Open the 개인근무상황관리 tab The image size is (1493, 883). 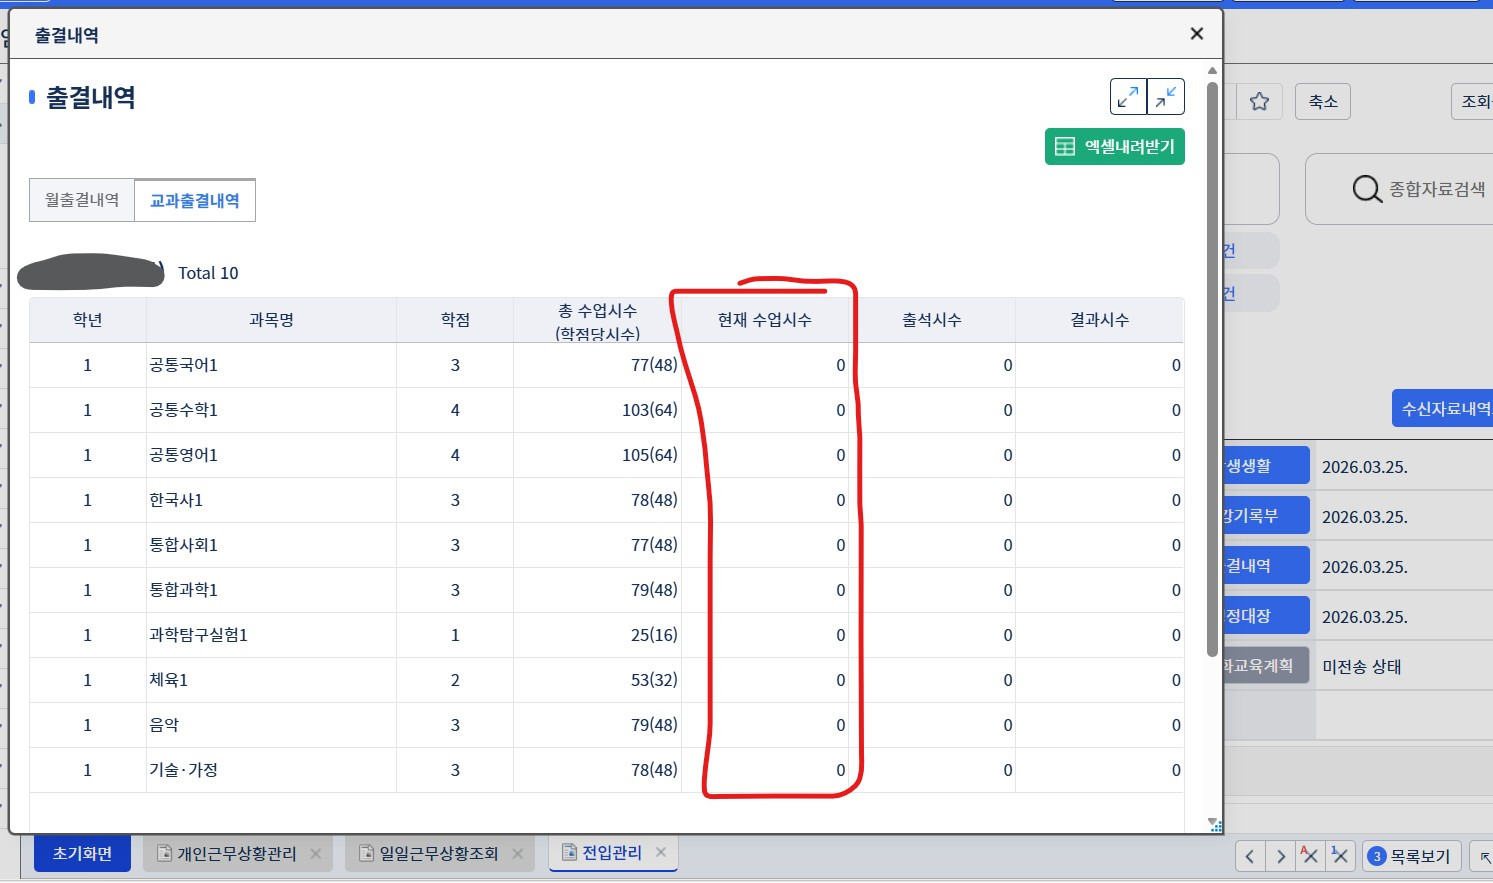236,853
